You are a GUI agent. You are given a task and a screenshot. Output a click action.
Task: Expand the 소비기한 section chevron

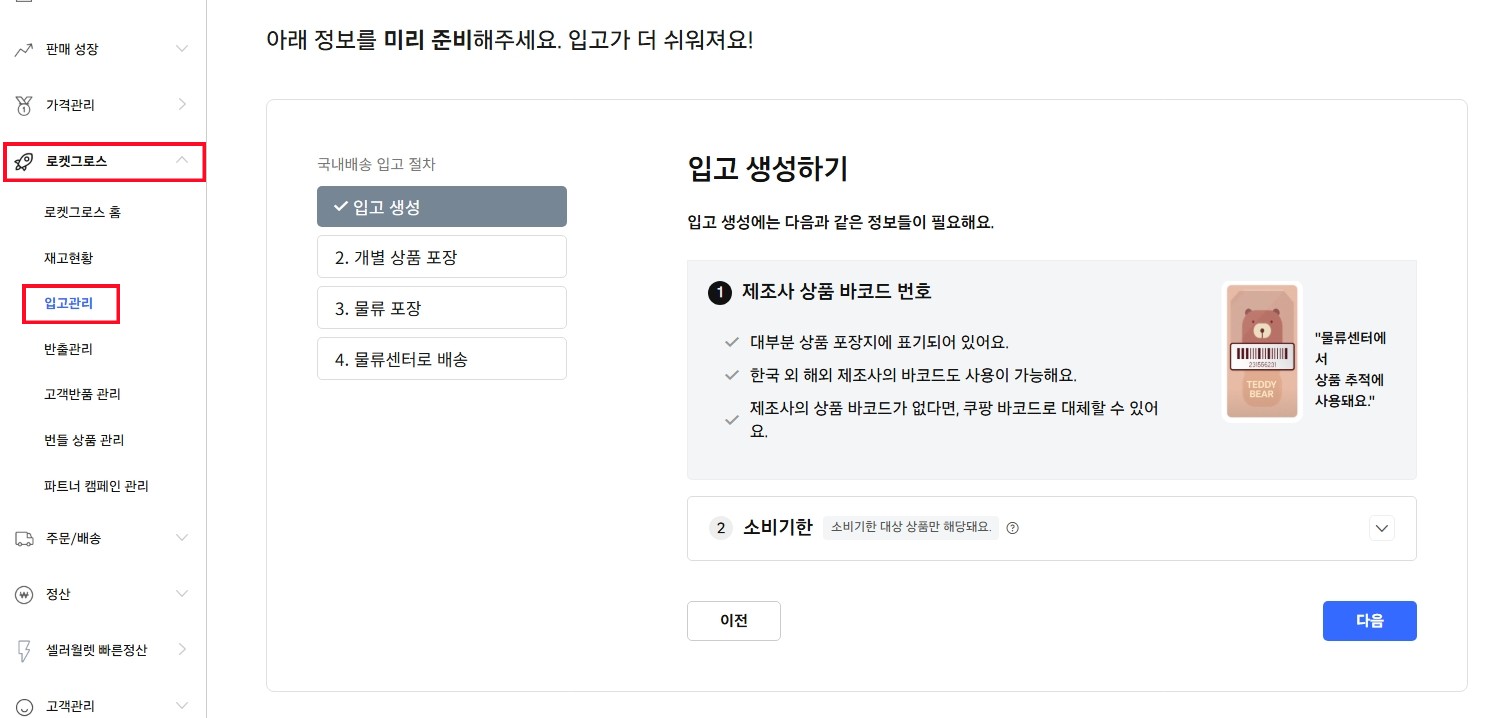1382,528
